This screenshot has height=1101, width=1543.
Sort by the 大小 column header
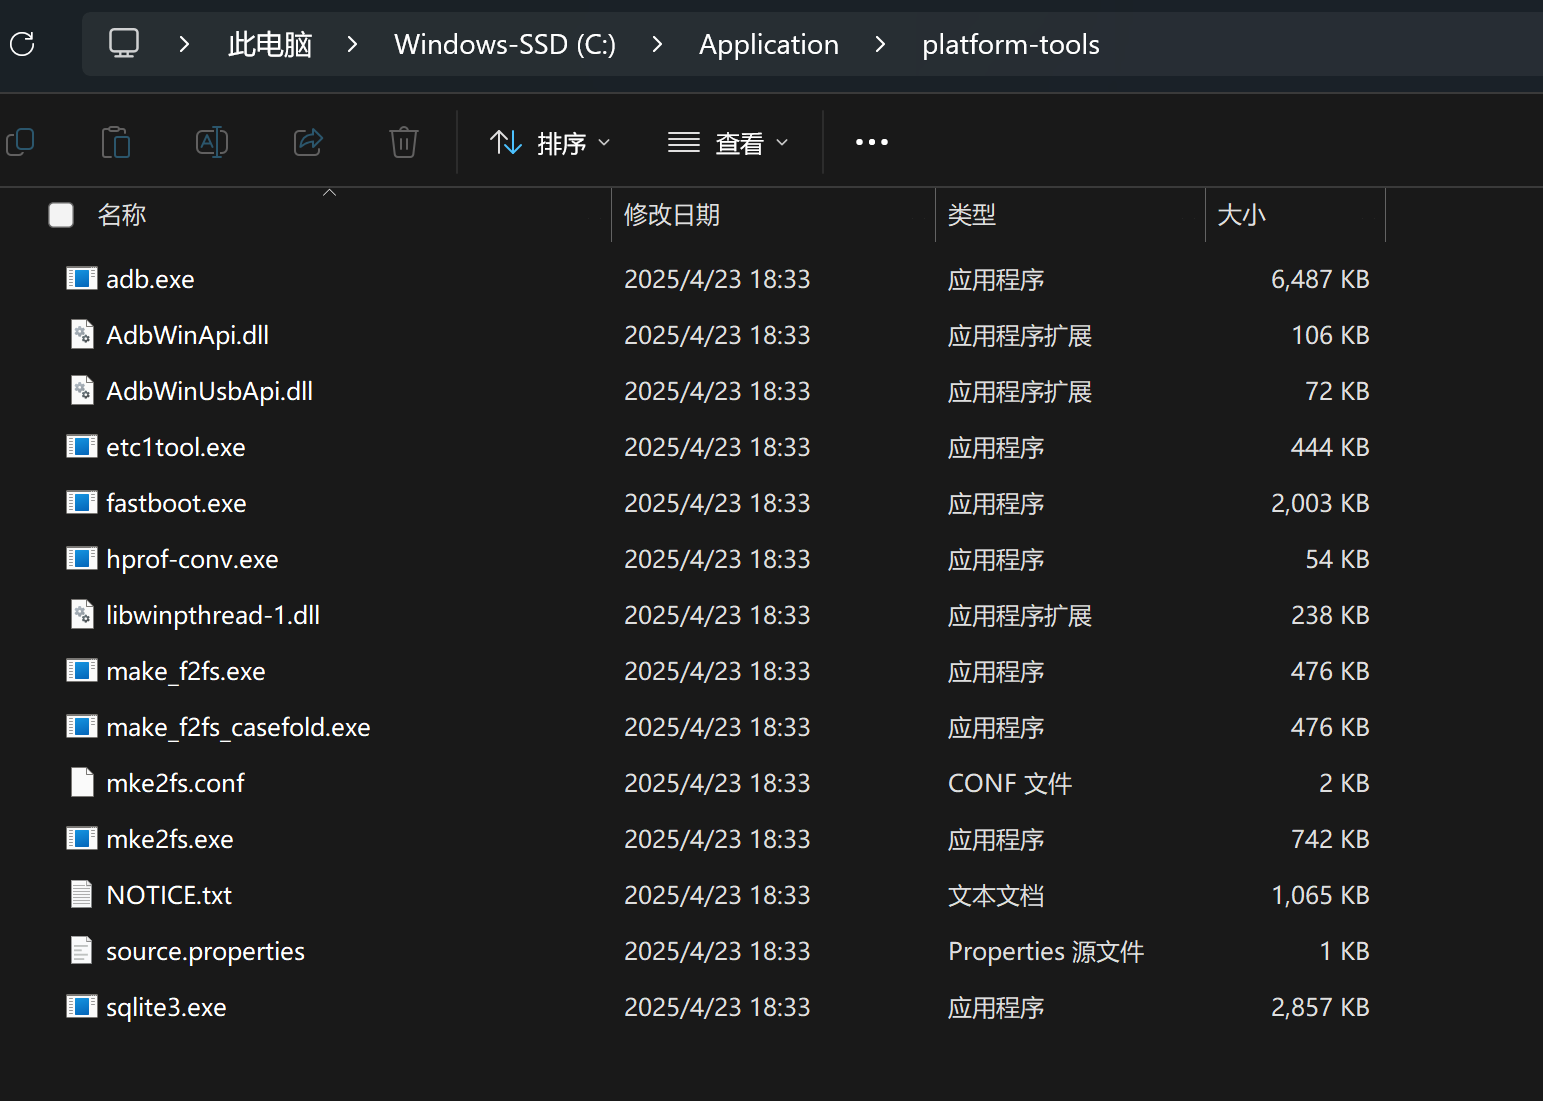1241,215
